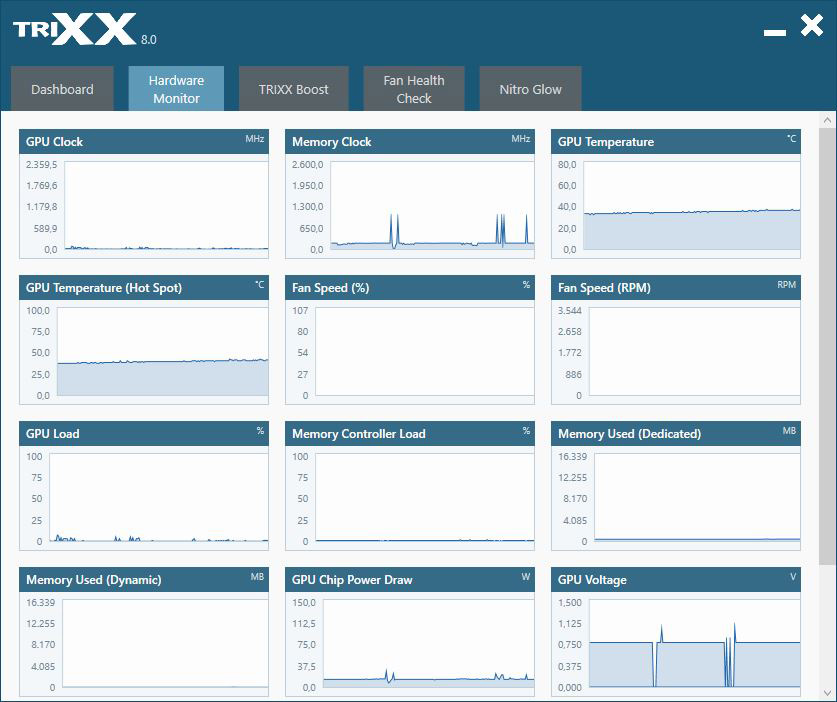The height and width of the screenshot is (702, 837).
Task: Click the Memory Controller Load graph
Action: click(x=425, y=498)
